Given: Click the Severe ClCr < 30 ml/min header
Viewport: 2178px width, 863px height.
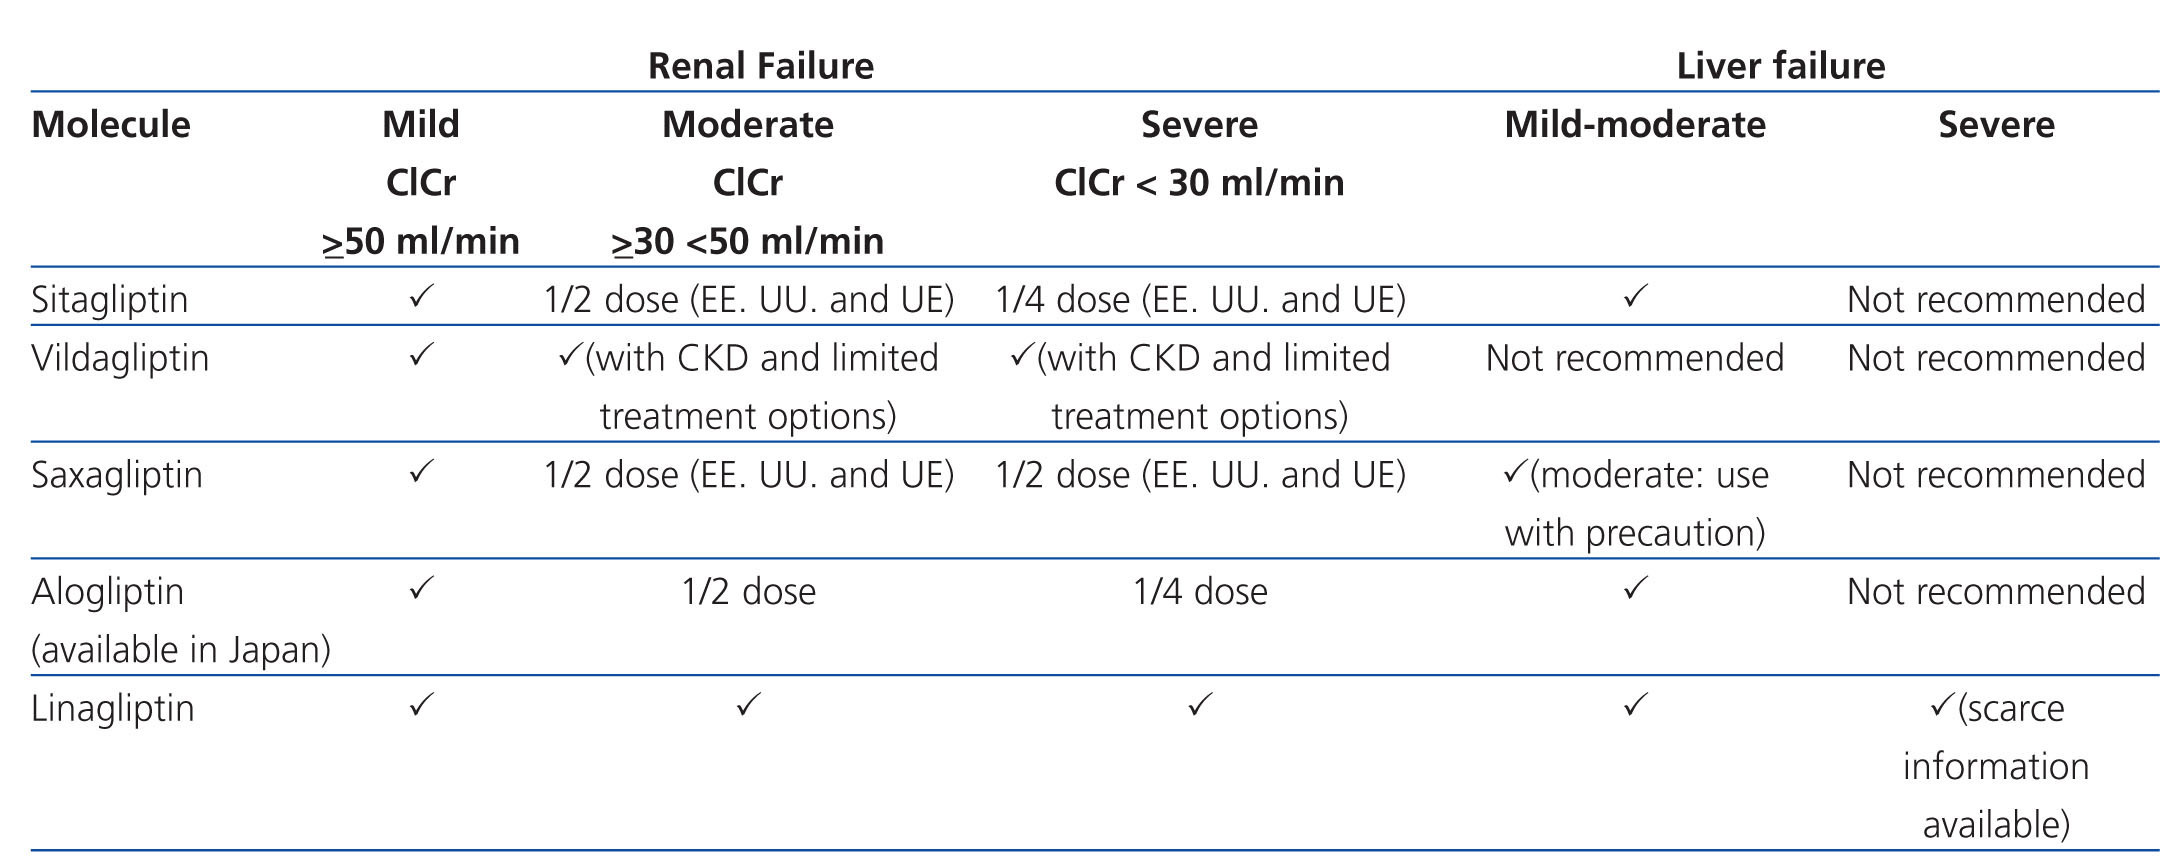Looking at the screenshot, I should [x=1199, y=154].
